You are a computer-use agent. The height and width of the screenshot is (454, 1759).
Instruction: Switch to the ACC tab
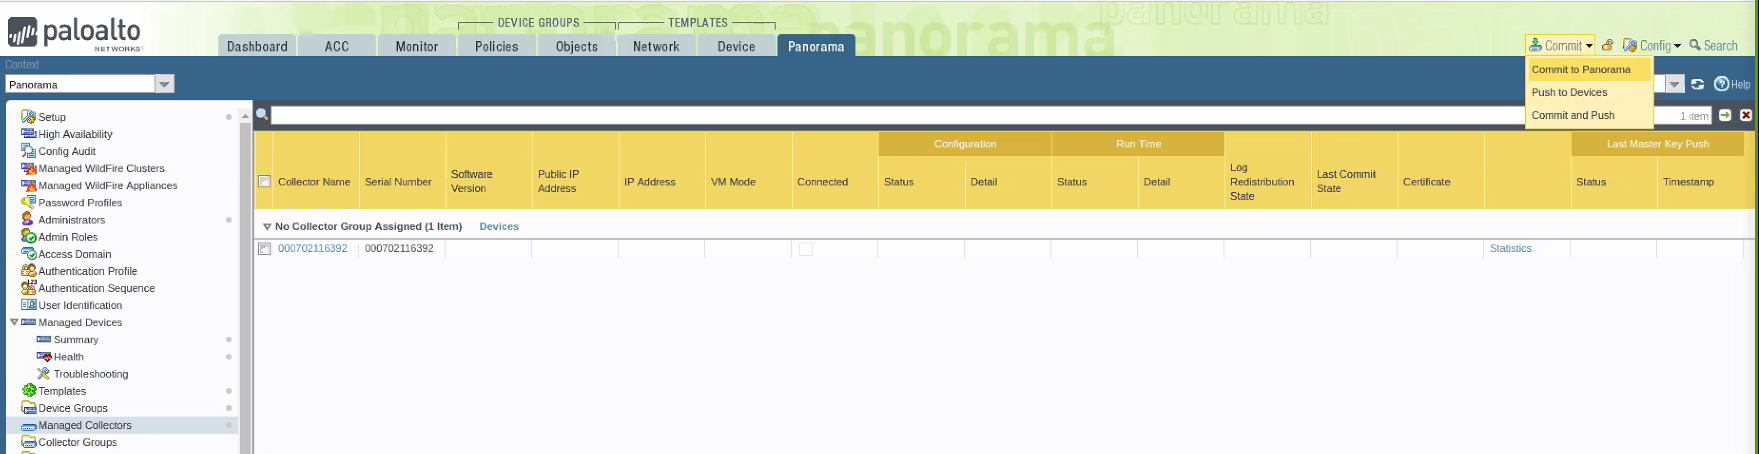pyautogui.click(x=337, y=46)
